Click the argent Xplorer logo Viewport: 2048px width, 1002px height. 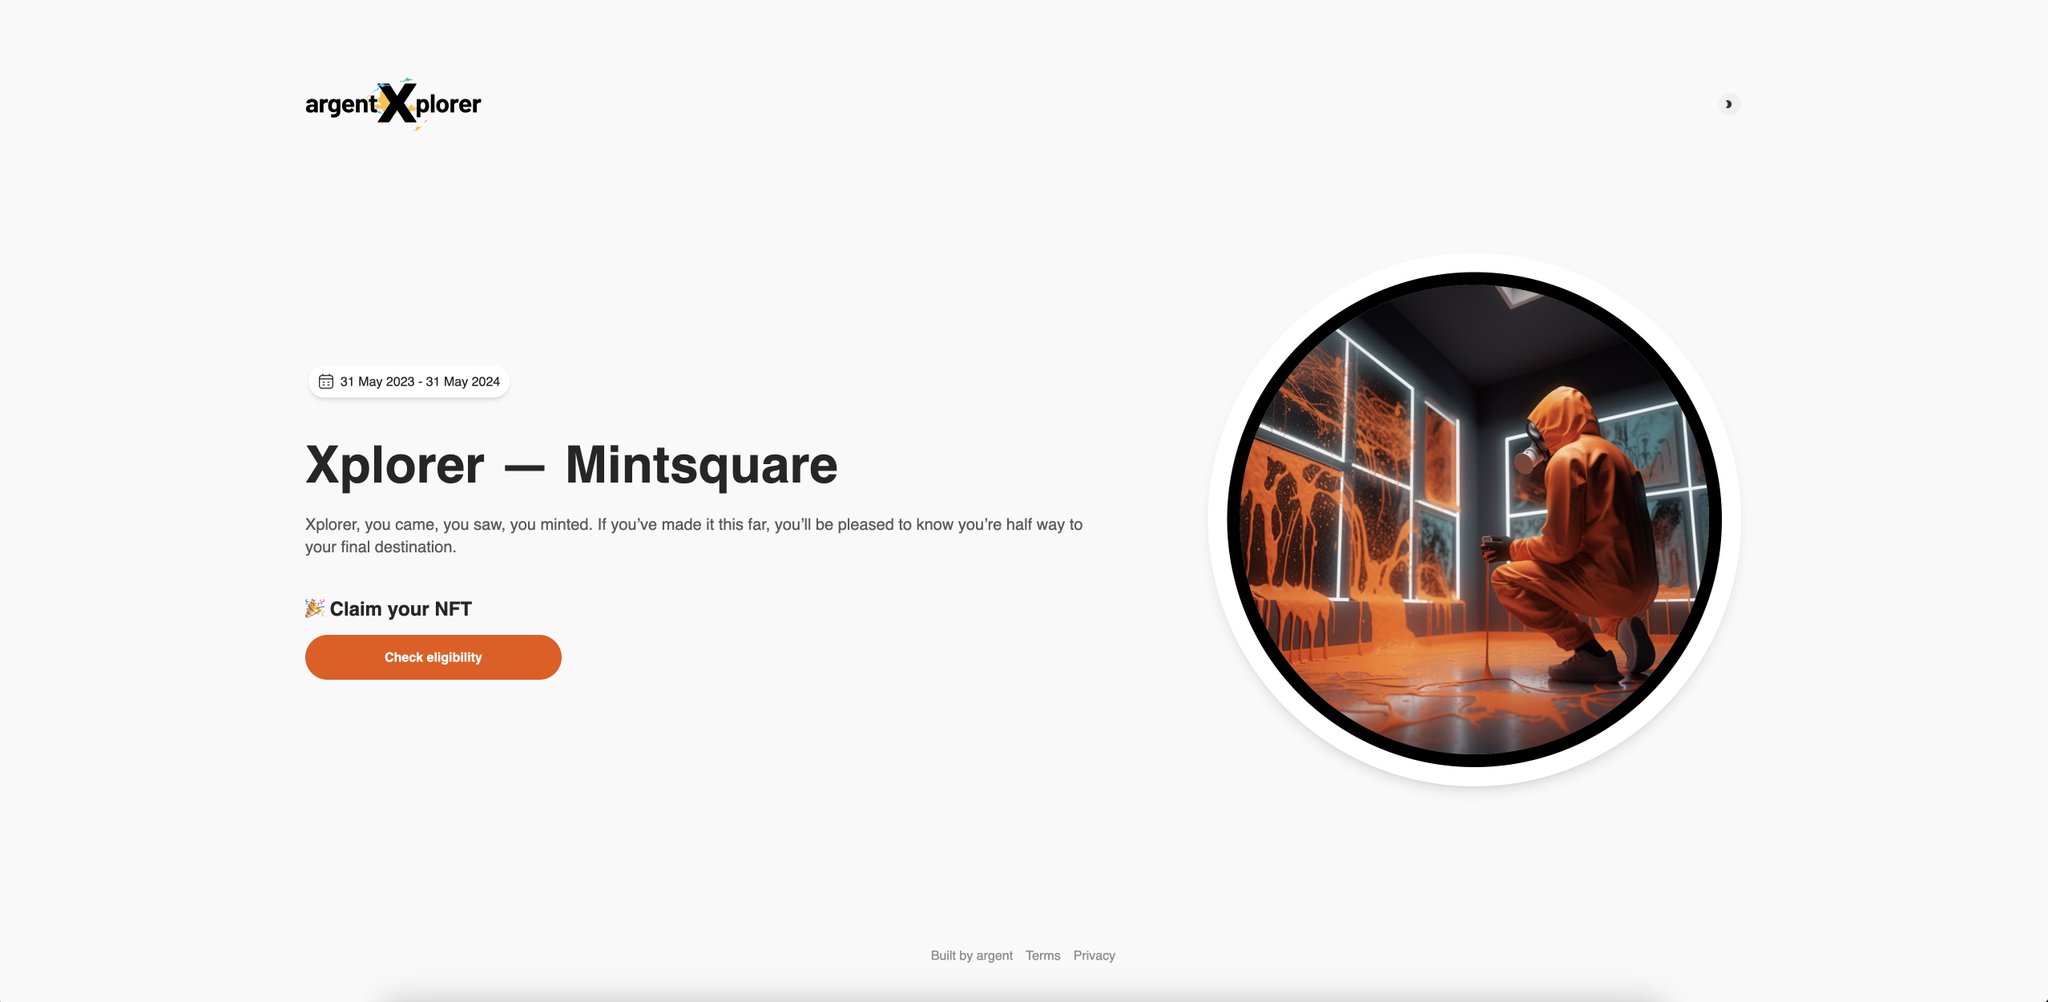(393, 104)
